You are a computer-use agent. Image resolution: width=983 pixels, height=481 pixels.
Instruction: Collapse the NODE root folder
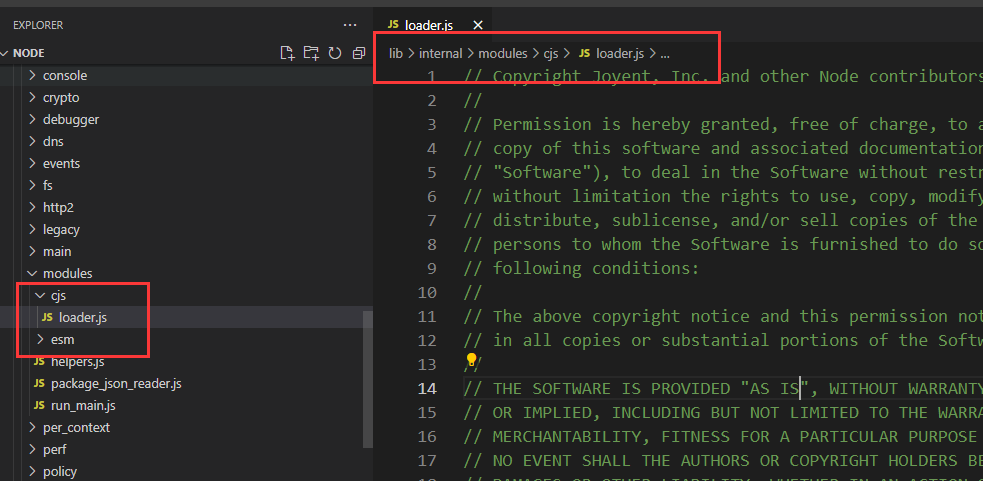[x=7, y=53]
